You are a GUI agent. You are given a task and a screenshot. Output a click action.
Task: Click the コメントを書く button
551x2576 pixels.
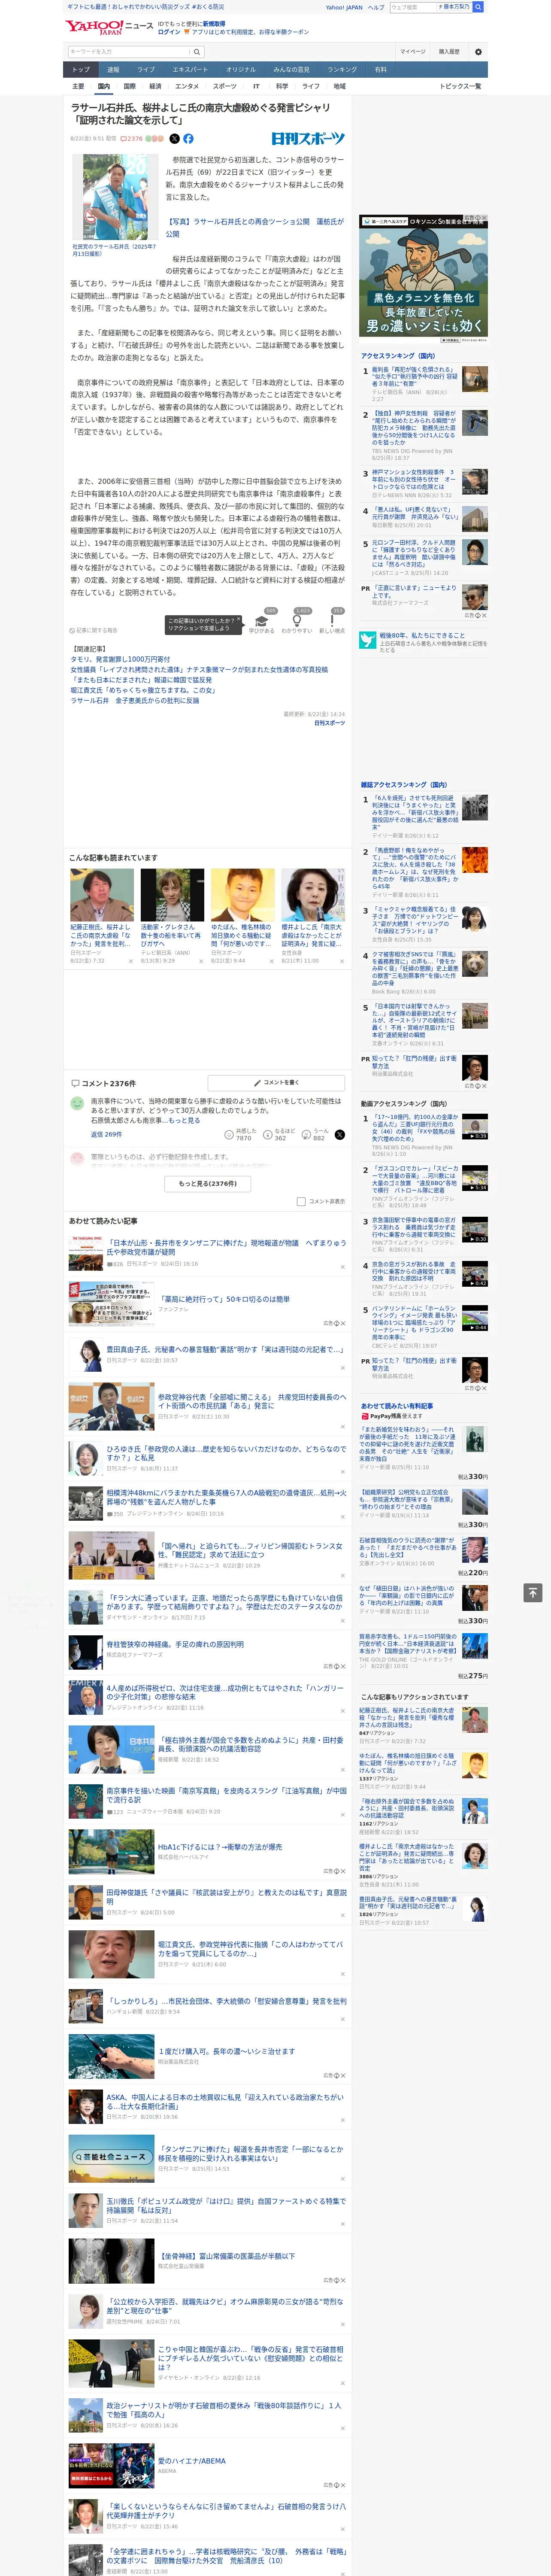[276, 1083]
